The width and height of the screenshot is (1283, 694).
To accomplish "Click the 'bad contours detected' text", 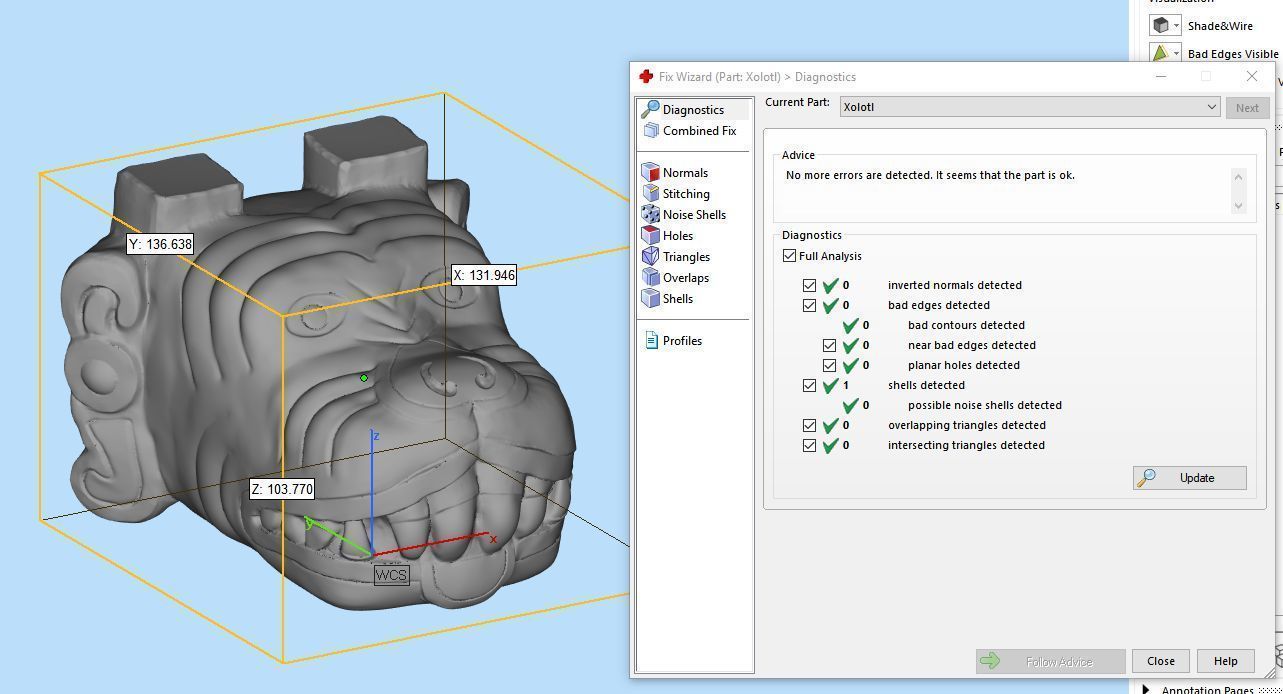I will (966, 325).
